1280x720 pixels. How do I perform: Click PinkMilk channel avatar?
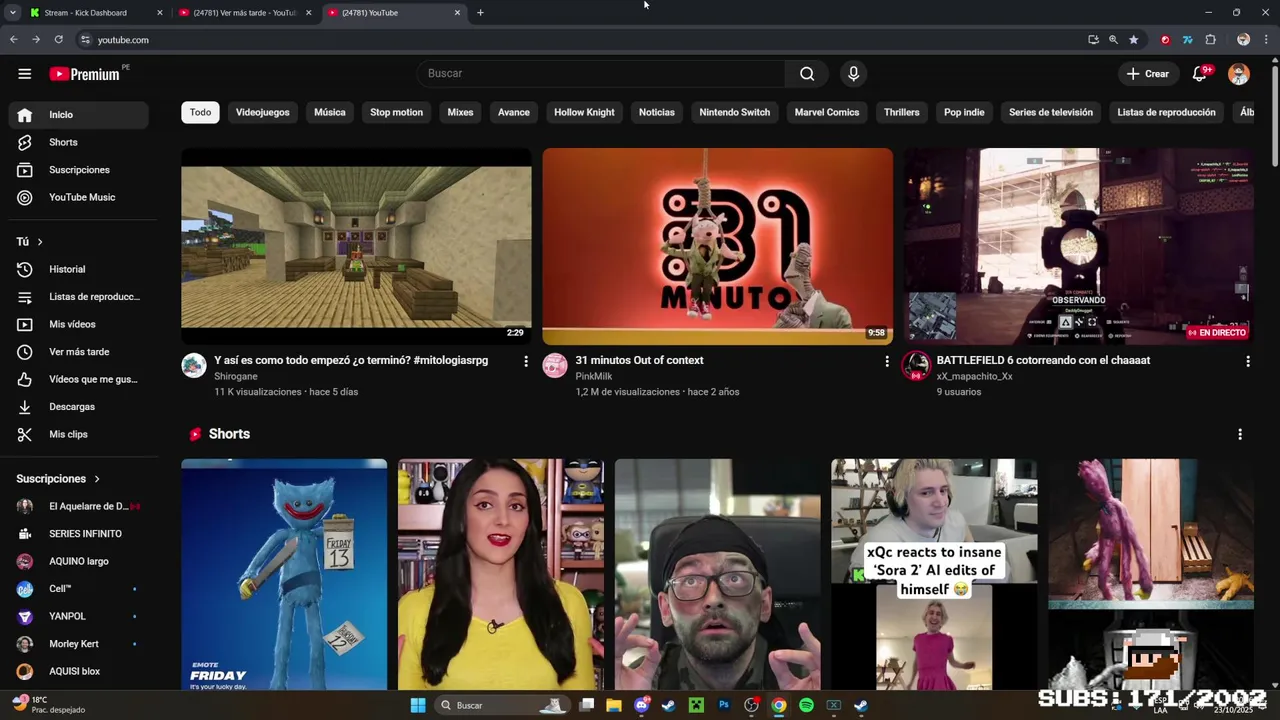coord(555,365)
